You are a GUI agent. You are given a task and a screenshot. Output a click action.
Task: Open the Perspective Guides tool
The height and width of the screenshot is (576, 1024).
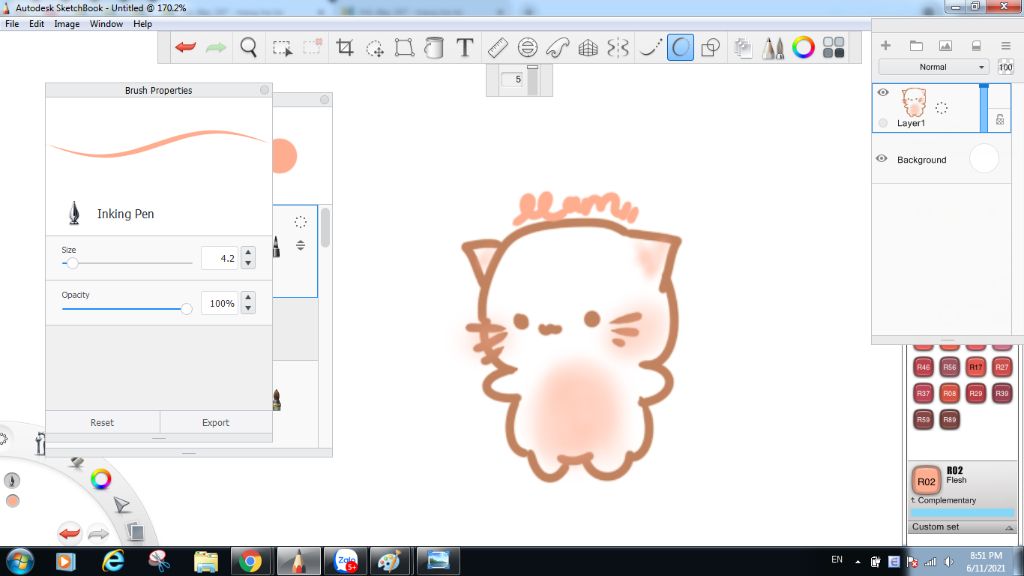coord(588,47)
